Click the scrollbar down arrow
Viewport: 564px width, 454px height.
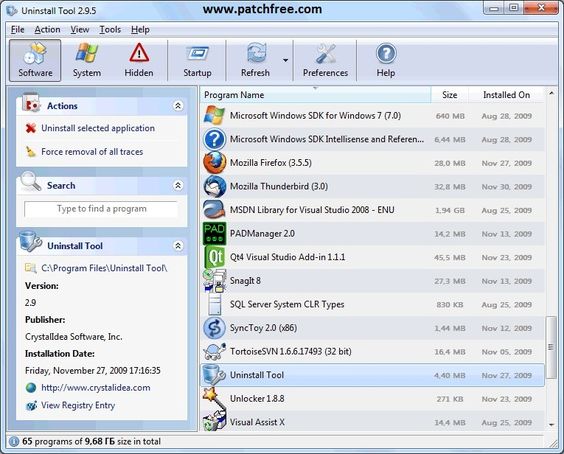coord(551,425)
